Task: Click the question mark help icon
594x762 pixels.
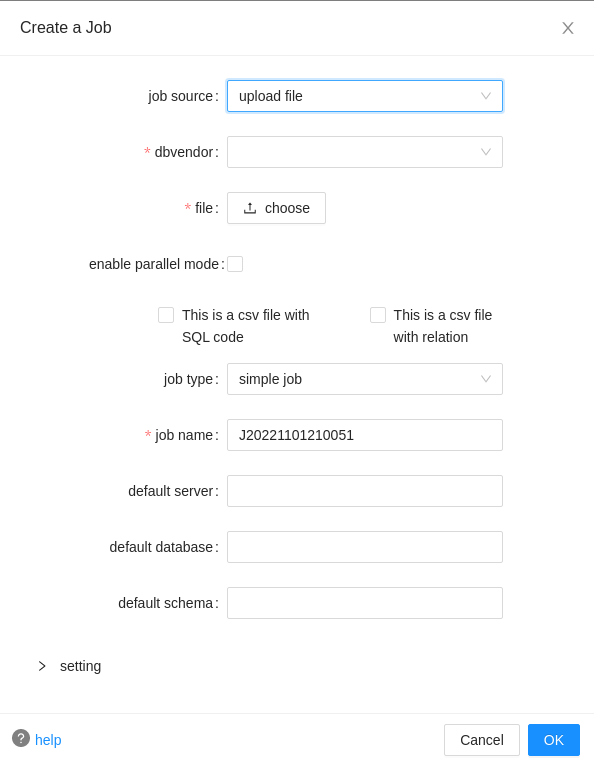Action: coord(21,738)
